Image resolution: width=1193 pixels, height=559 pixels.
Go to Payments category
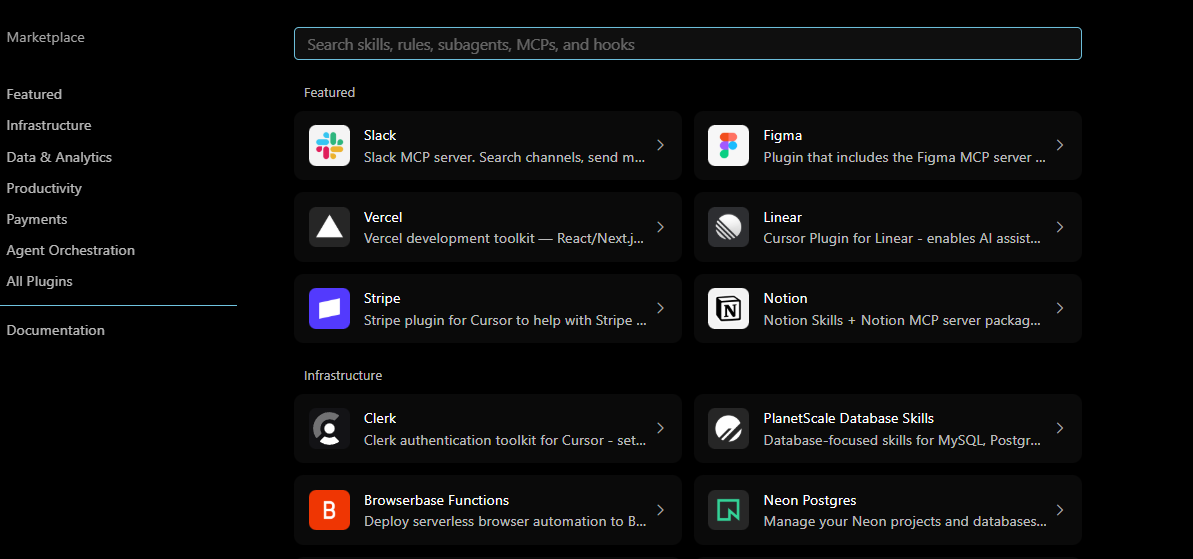(37, 219)
